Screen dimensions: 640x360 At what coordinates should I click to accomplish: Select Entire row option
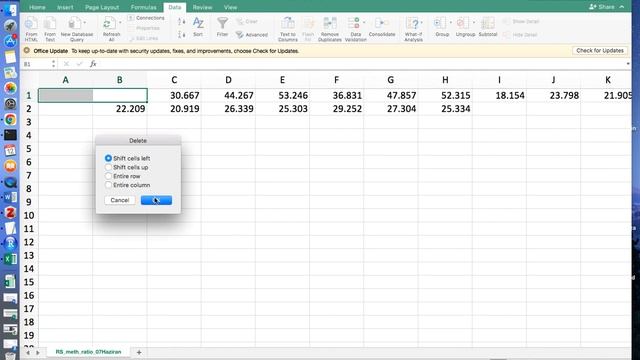(x=108, y=176)
